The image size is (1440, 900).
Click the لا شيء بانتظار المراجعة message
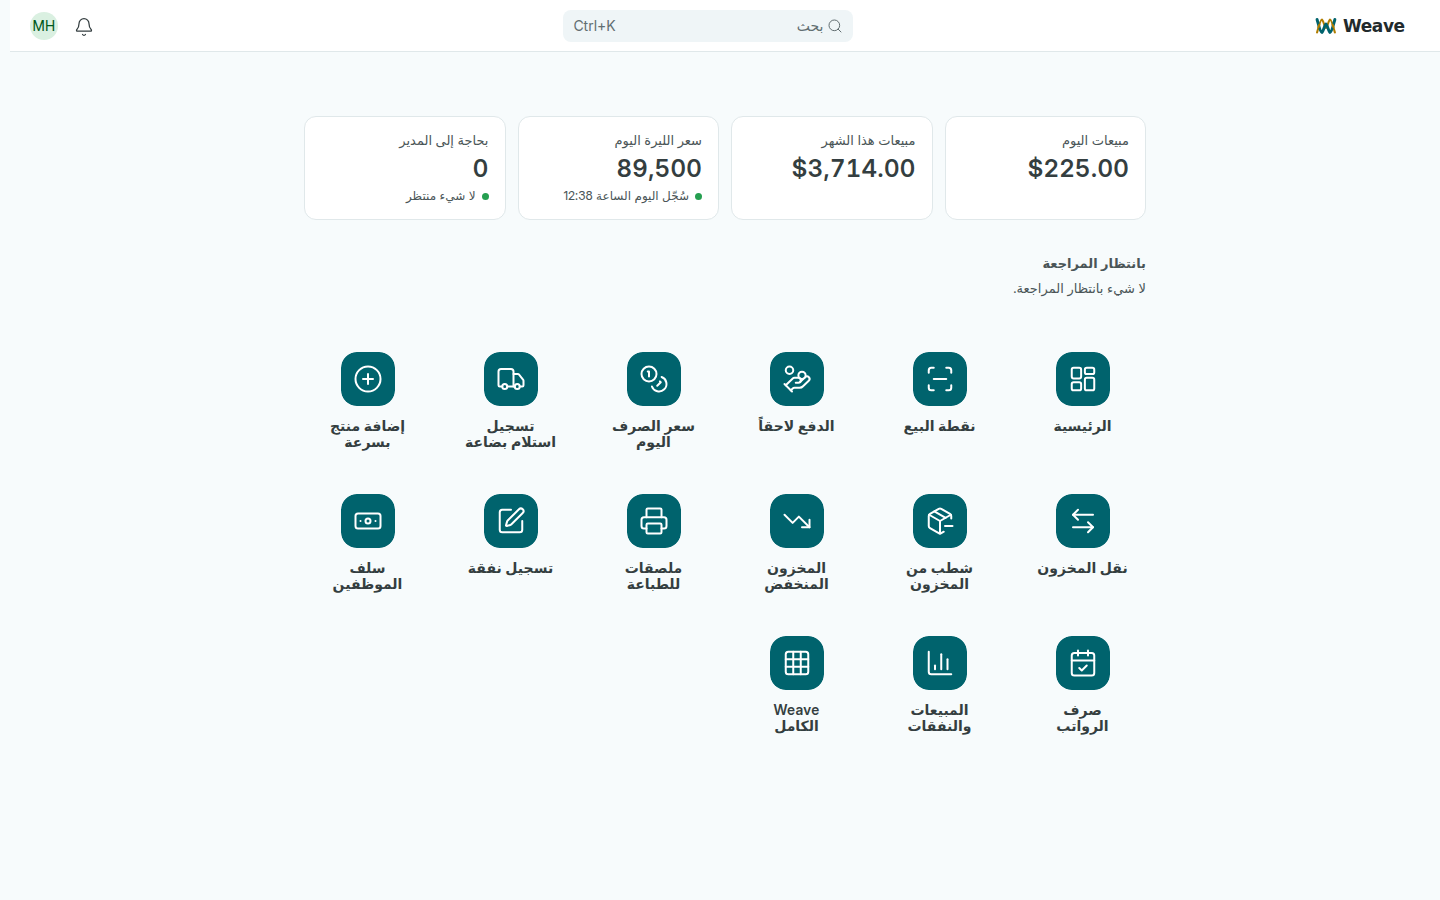point(1079,289)
